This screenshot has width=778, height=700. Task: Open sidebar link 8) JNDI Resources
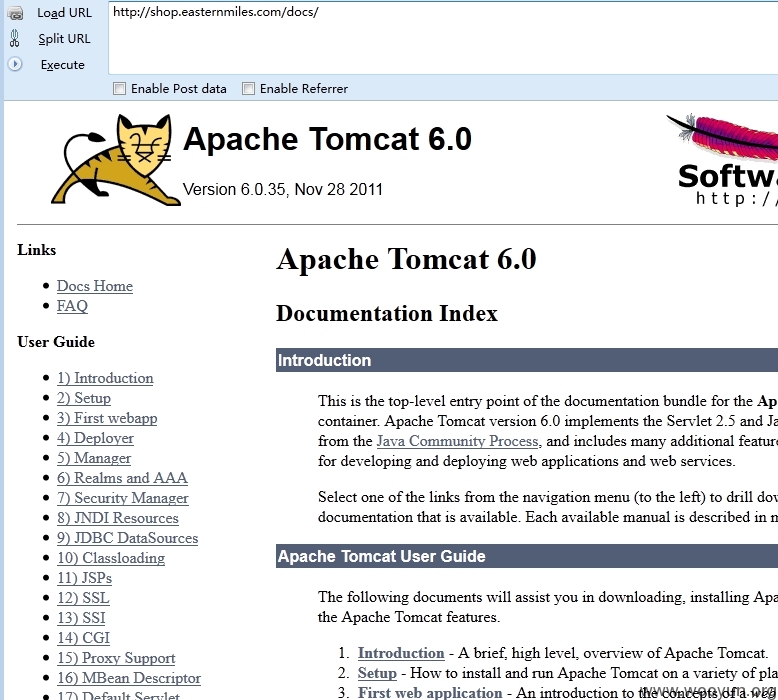click(118, 518)
